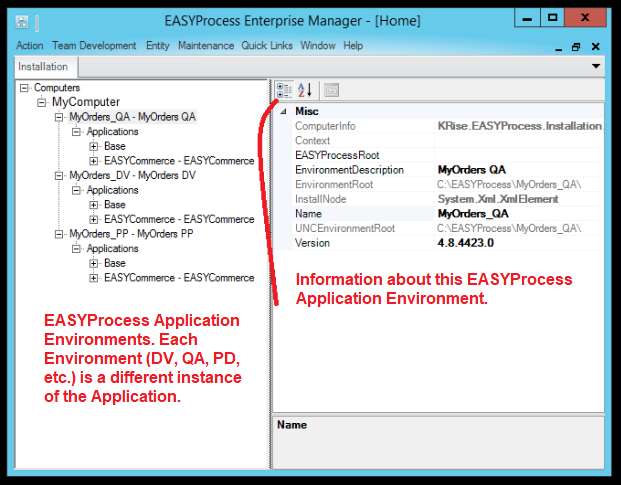Expand EASYCommerce under MyOrders_DV
Screen dimensions: 621x485
[x=94, y=219]
